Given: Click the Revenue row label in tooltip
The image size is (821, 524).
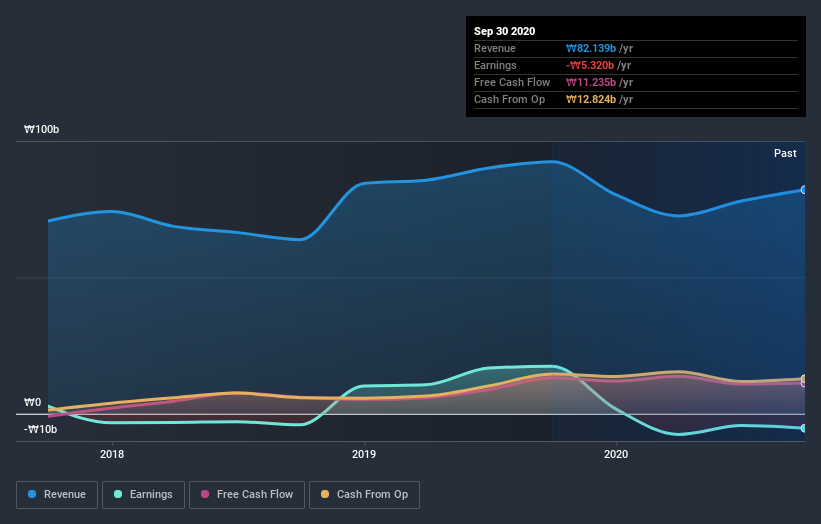Looking at the screenshot, I should pyautogui.click(x=495, y=48).
